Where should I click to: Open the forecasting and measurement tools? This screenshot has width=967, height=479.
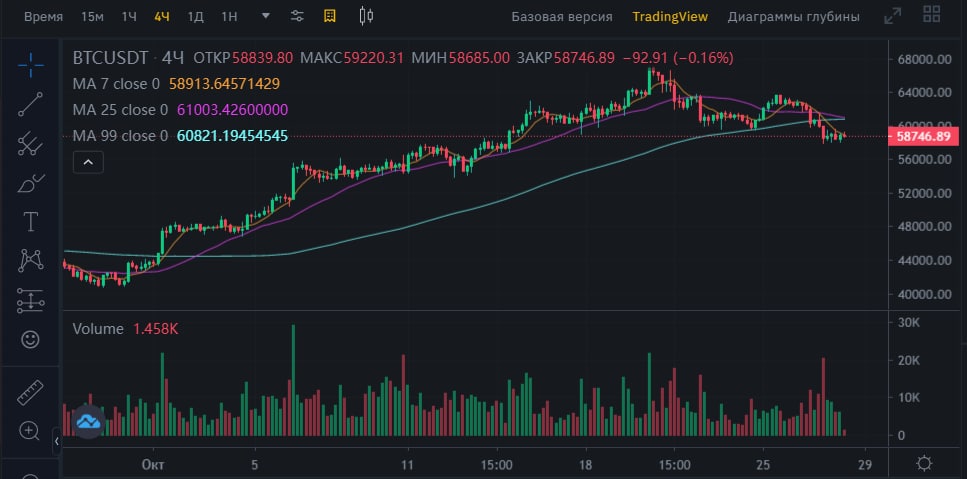(30, 300)
